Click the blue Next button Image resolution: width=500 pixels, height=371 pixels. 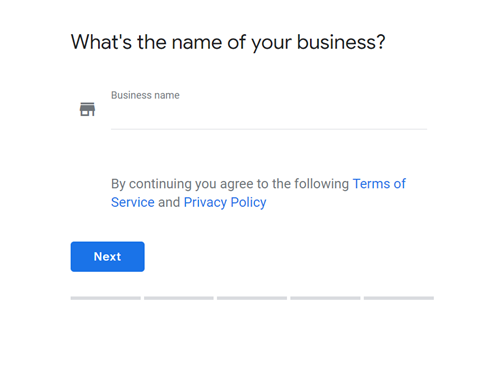(107, 257)
